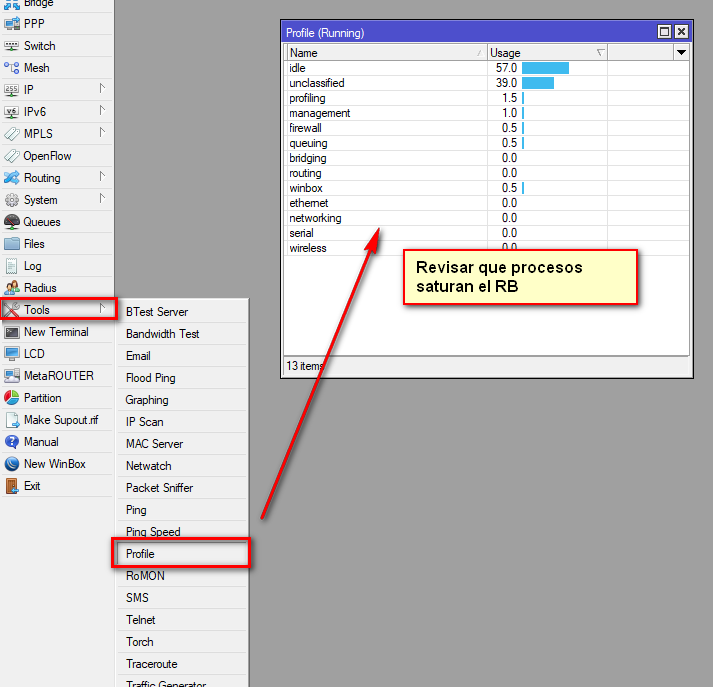The height and width of the screenshot is (687, 713).
Task: Open New Terminal icon
Action: tap(12, 332)
